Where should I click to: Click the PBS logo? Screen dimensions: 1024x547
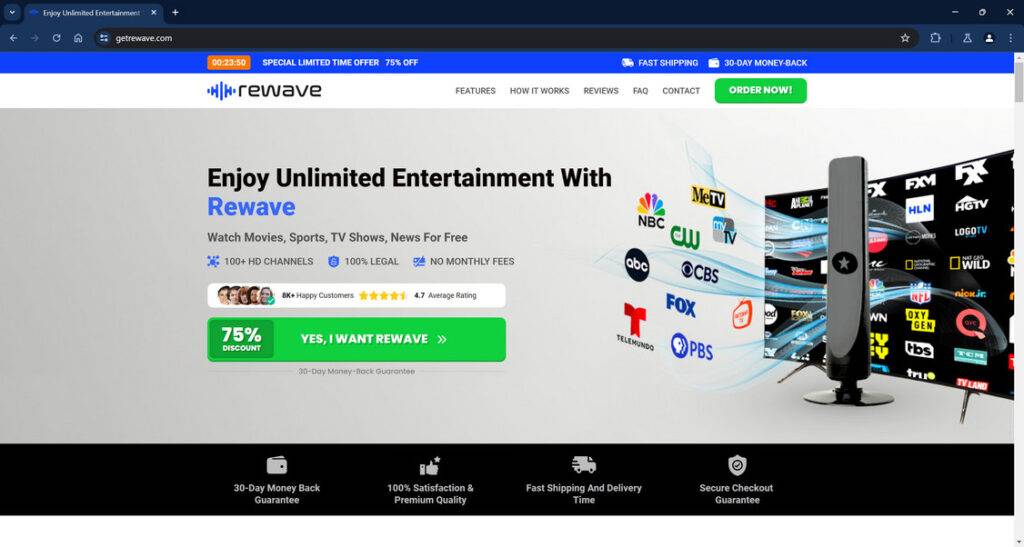692,347
